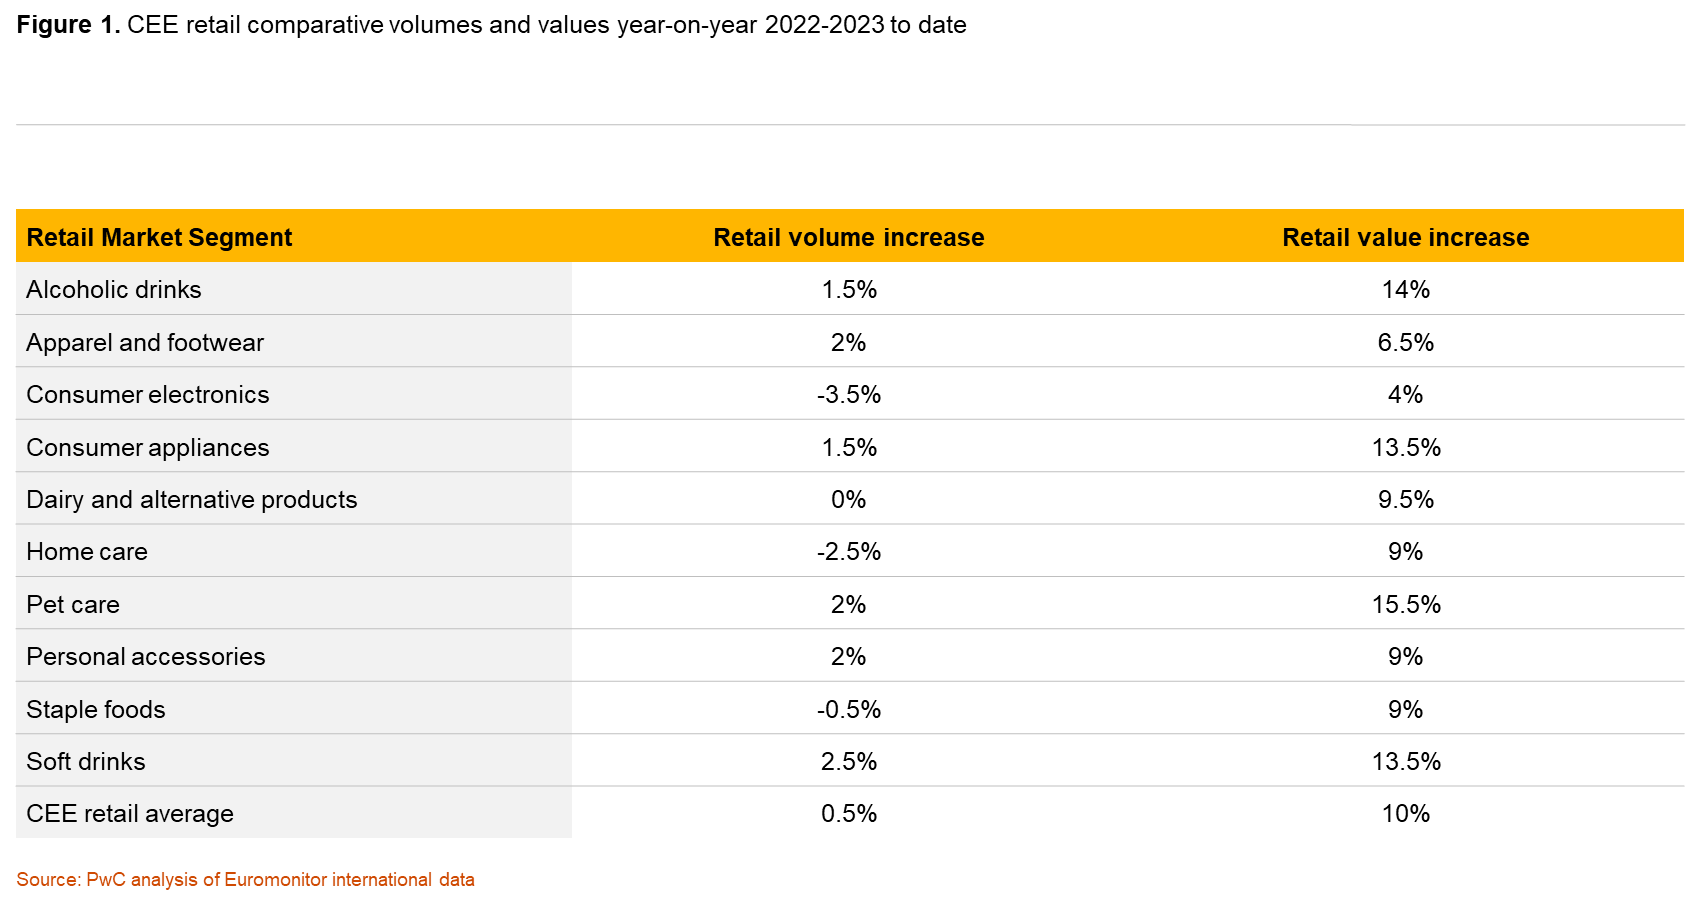Click the Dairy and alternative products cell
1686x902 pixels.
click(x=192, y=500)
